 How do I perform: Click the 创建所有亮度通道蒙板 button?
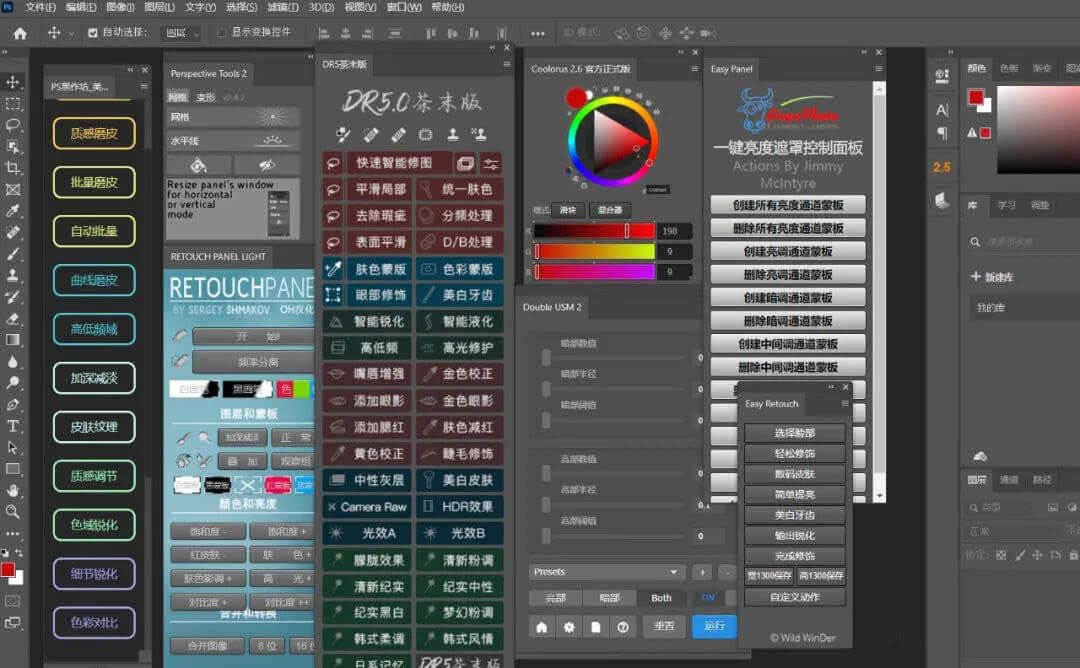787,205
